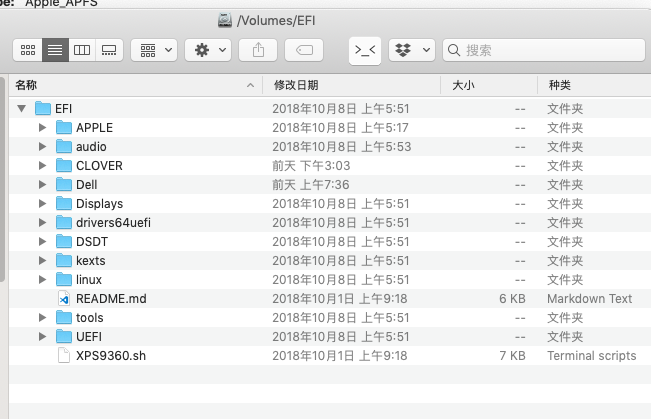Image resolution: width=651 pixels, height=419 pixels.
Task: Click Dell's date 前天 上午7:36
Action: 311,185
